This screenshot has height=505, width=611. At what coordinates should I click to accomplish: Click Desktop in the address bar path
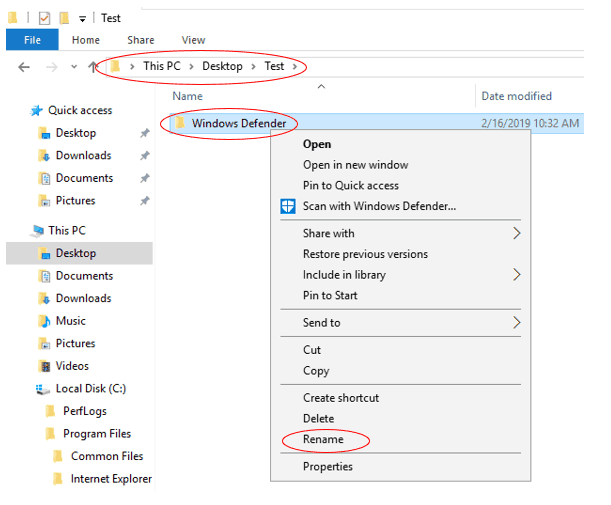coord(222,66)
